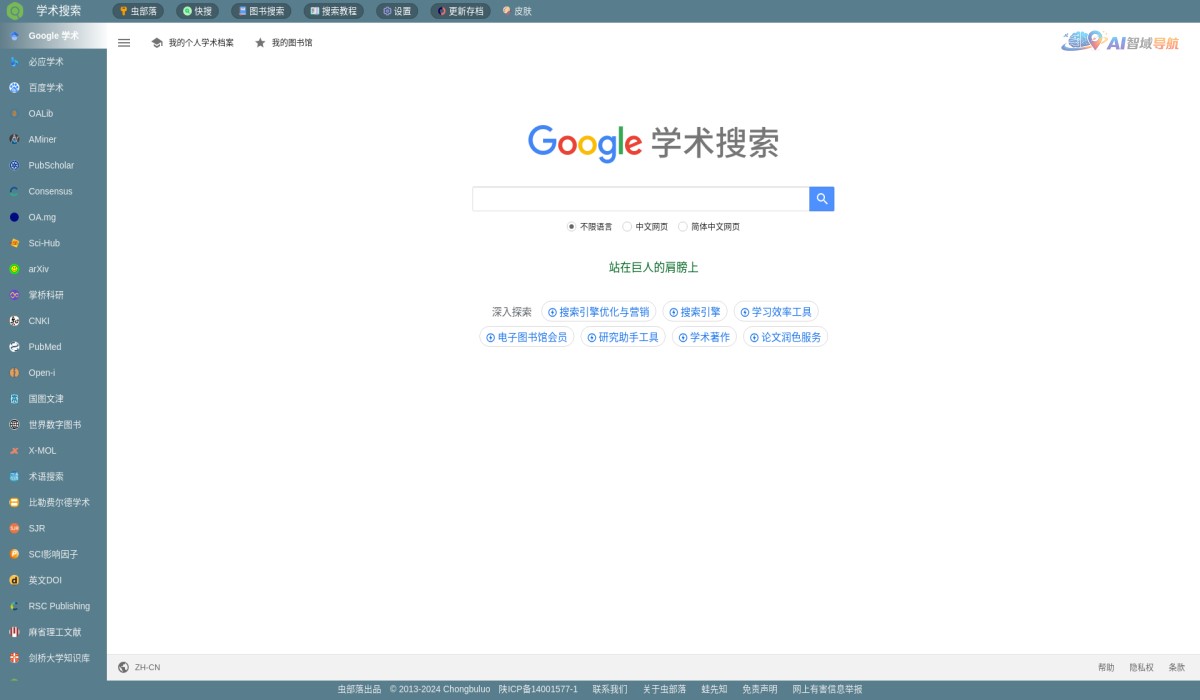The height and width of the screenshot is (700, 1200).
Task: Choose the 中文网页 filter
Action: pyautogui.click(x=626, y=226)
